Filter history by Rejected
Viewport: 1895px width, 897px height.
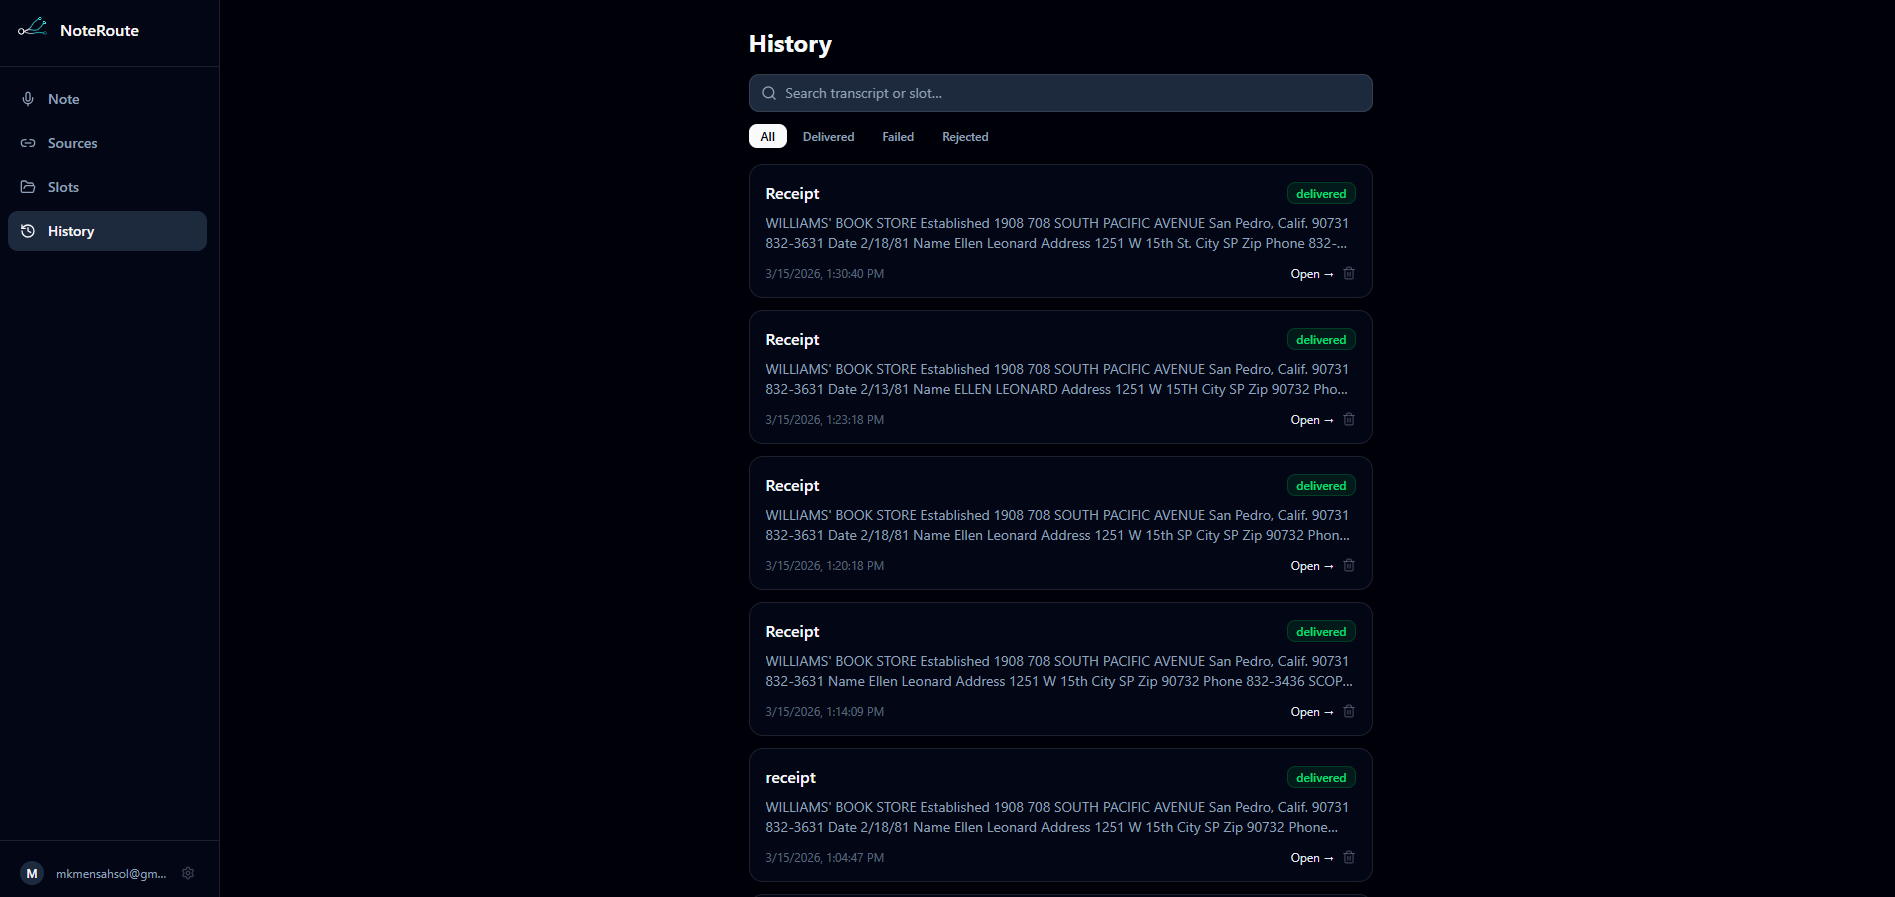tap(965, 136)
